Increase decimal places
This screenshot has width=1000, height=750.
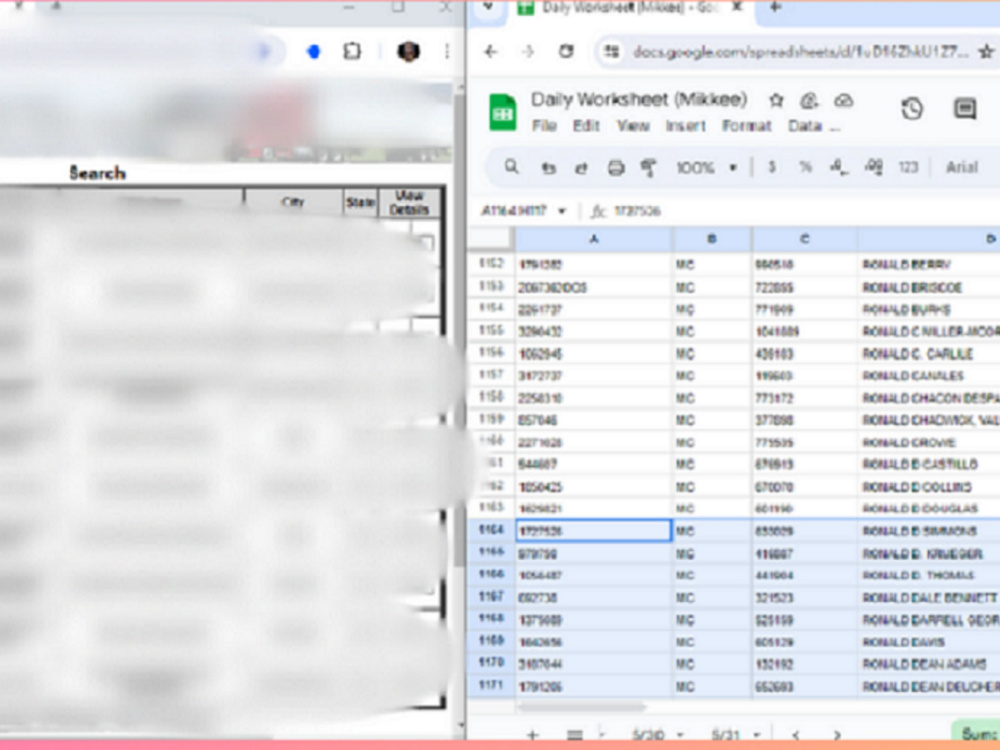coord(874,167)
